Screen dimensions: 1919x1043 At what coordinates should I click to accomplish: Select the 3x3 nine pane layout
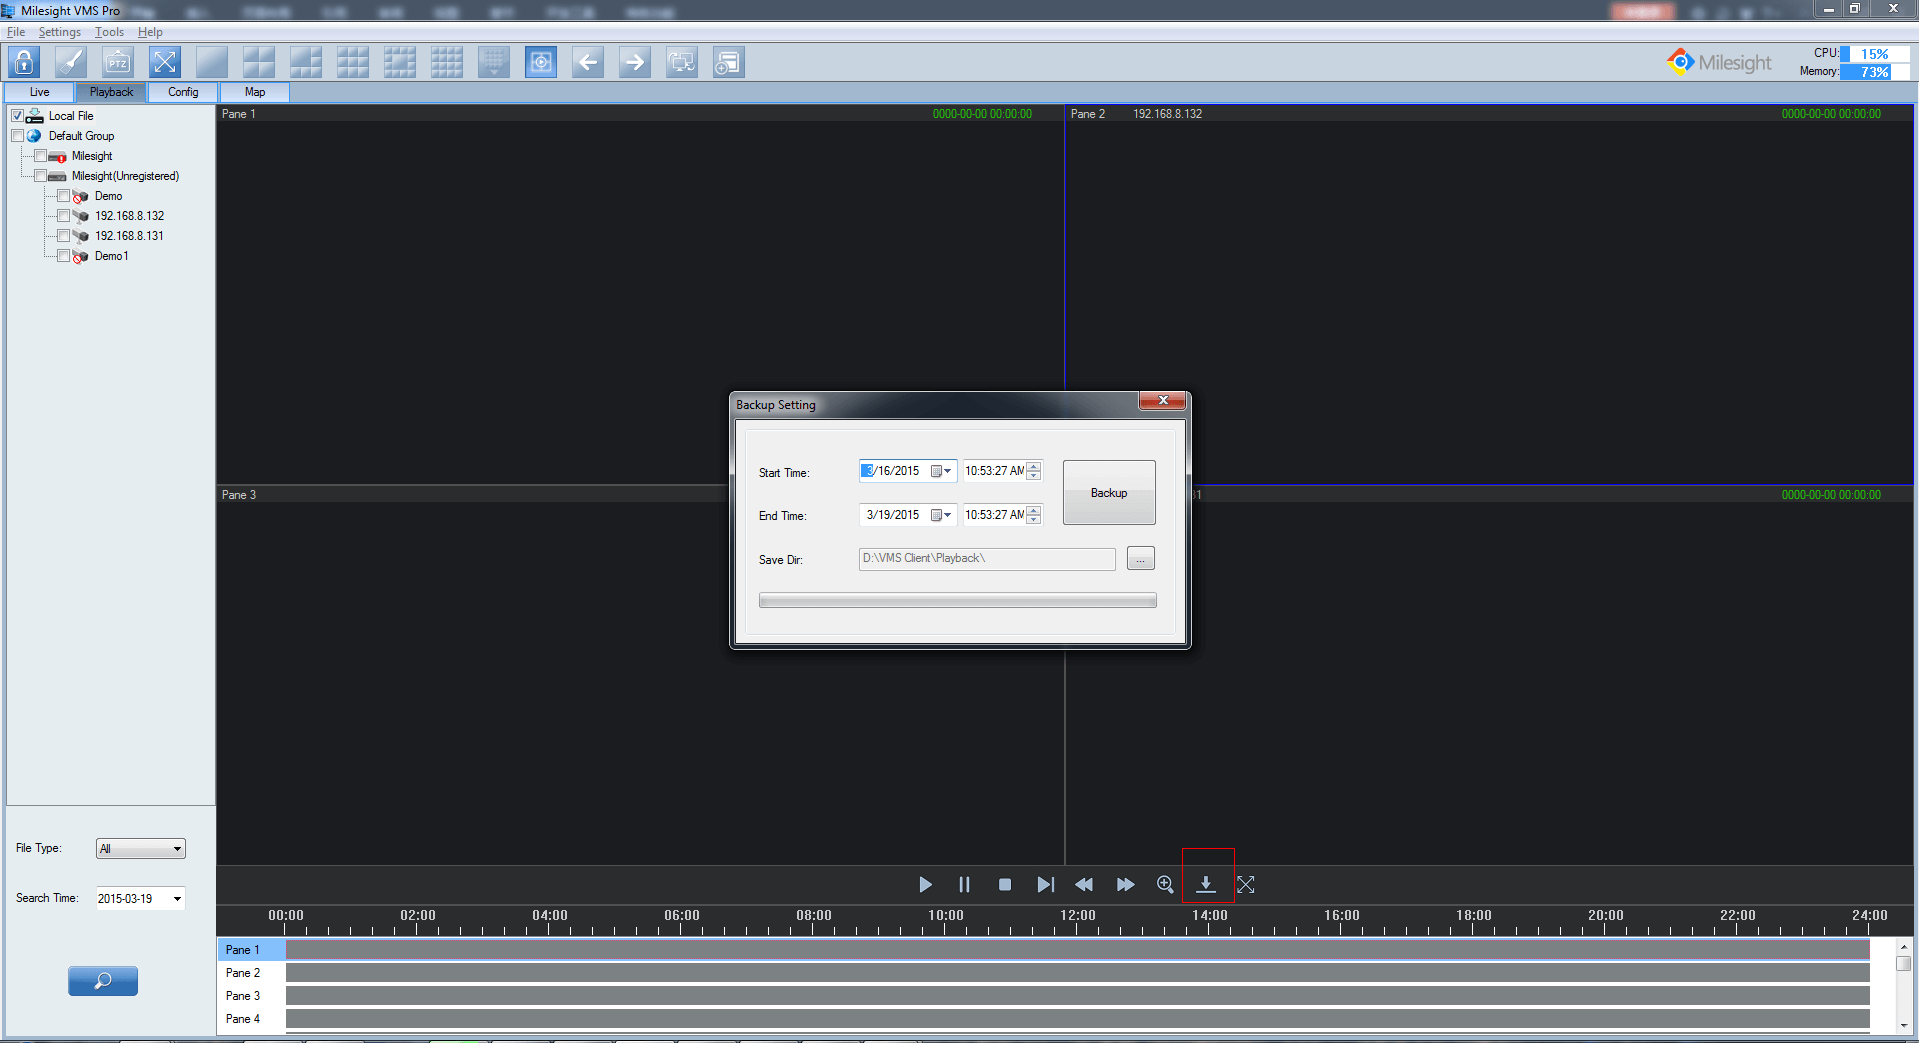tap(353, 62)
